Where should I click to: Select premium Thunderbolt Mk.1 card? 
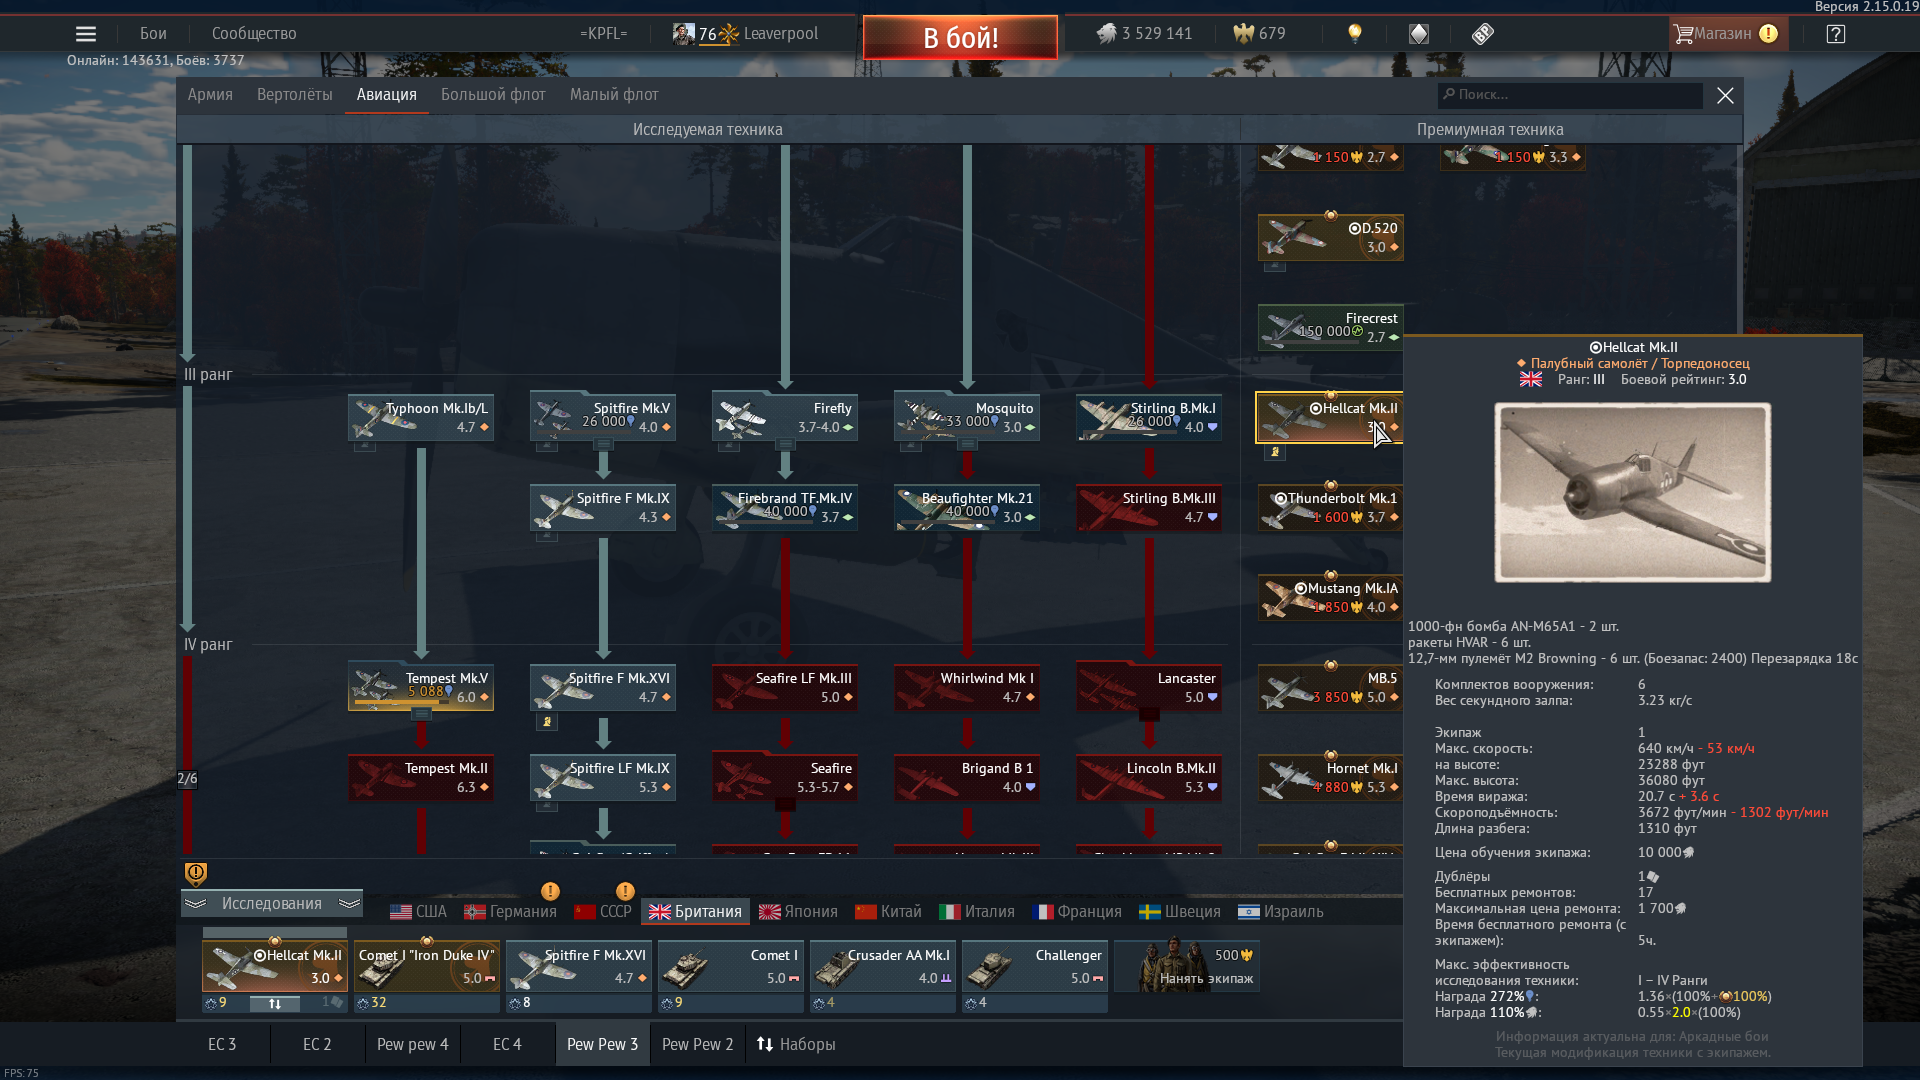1330,508
